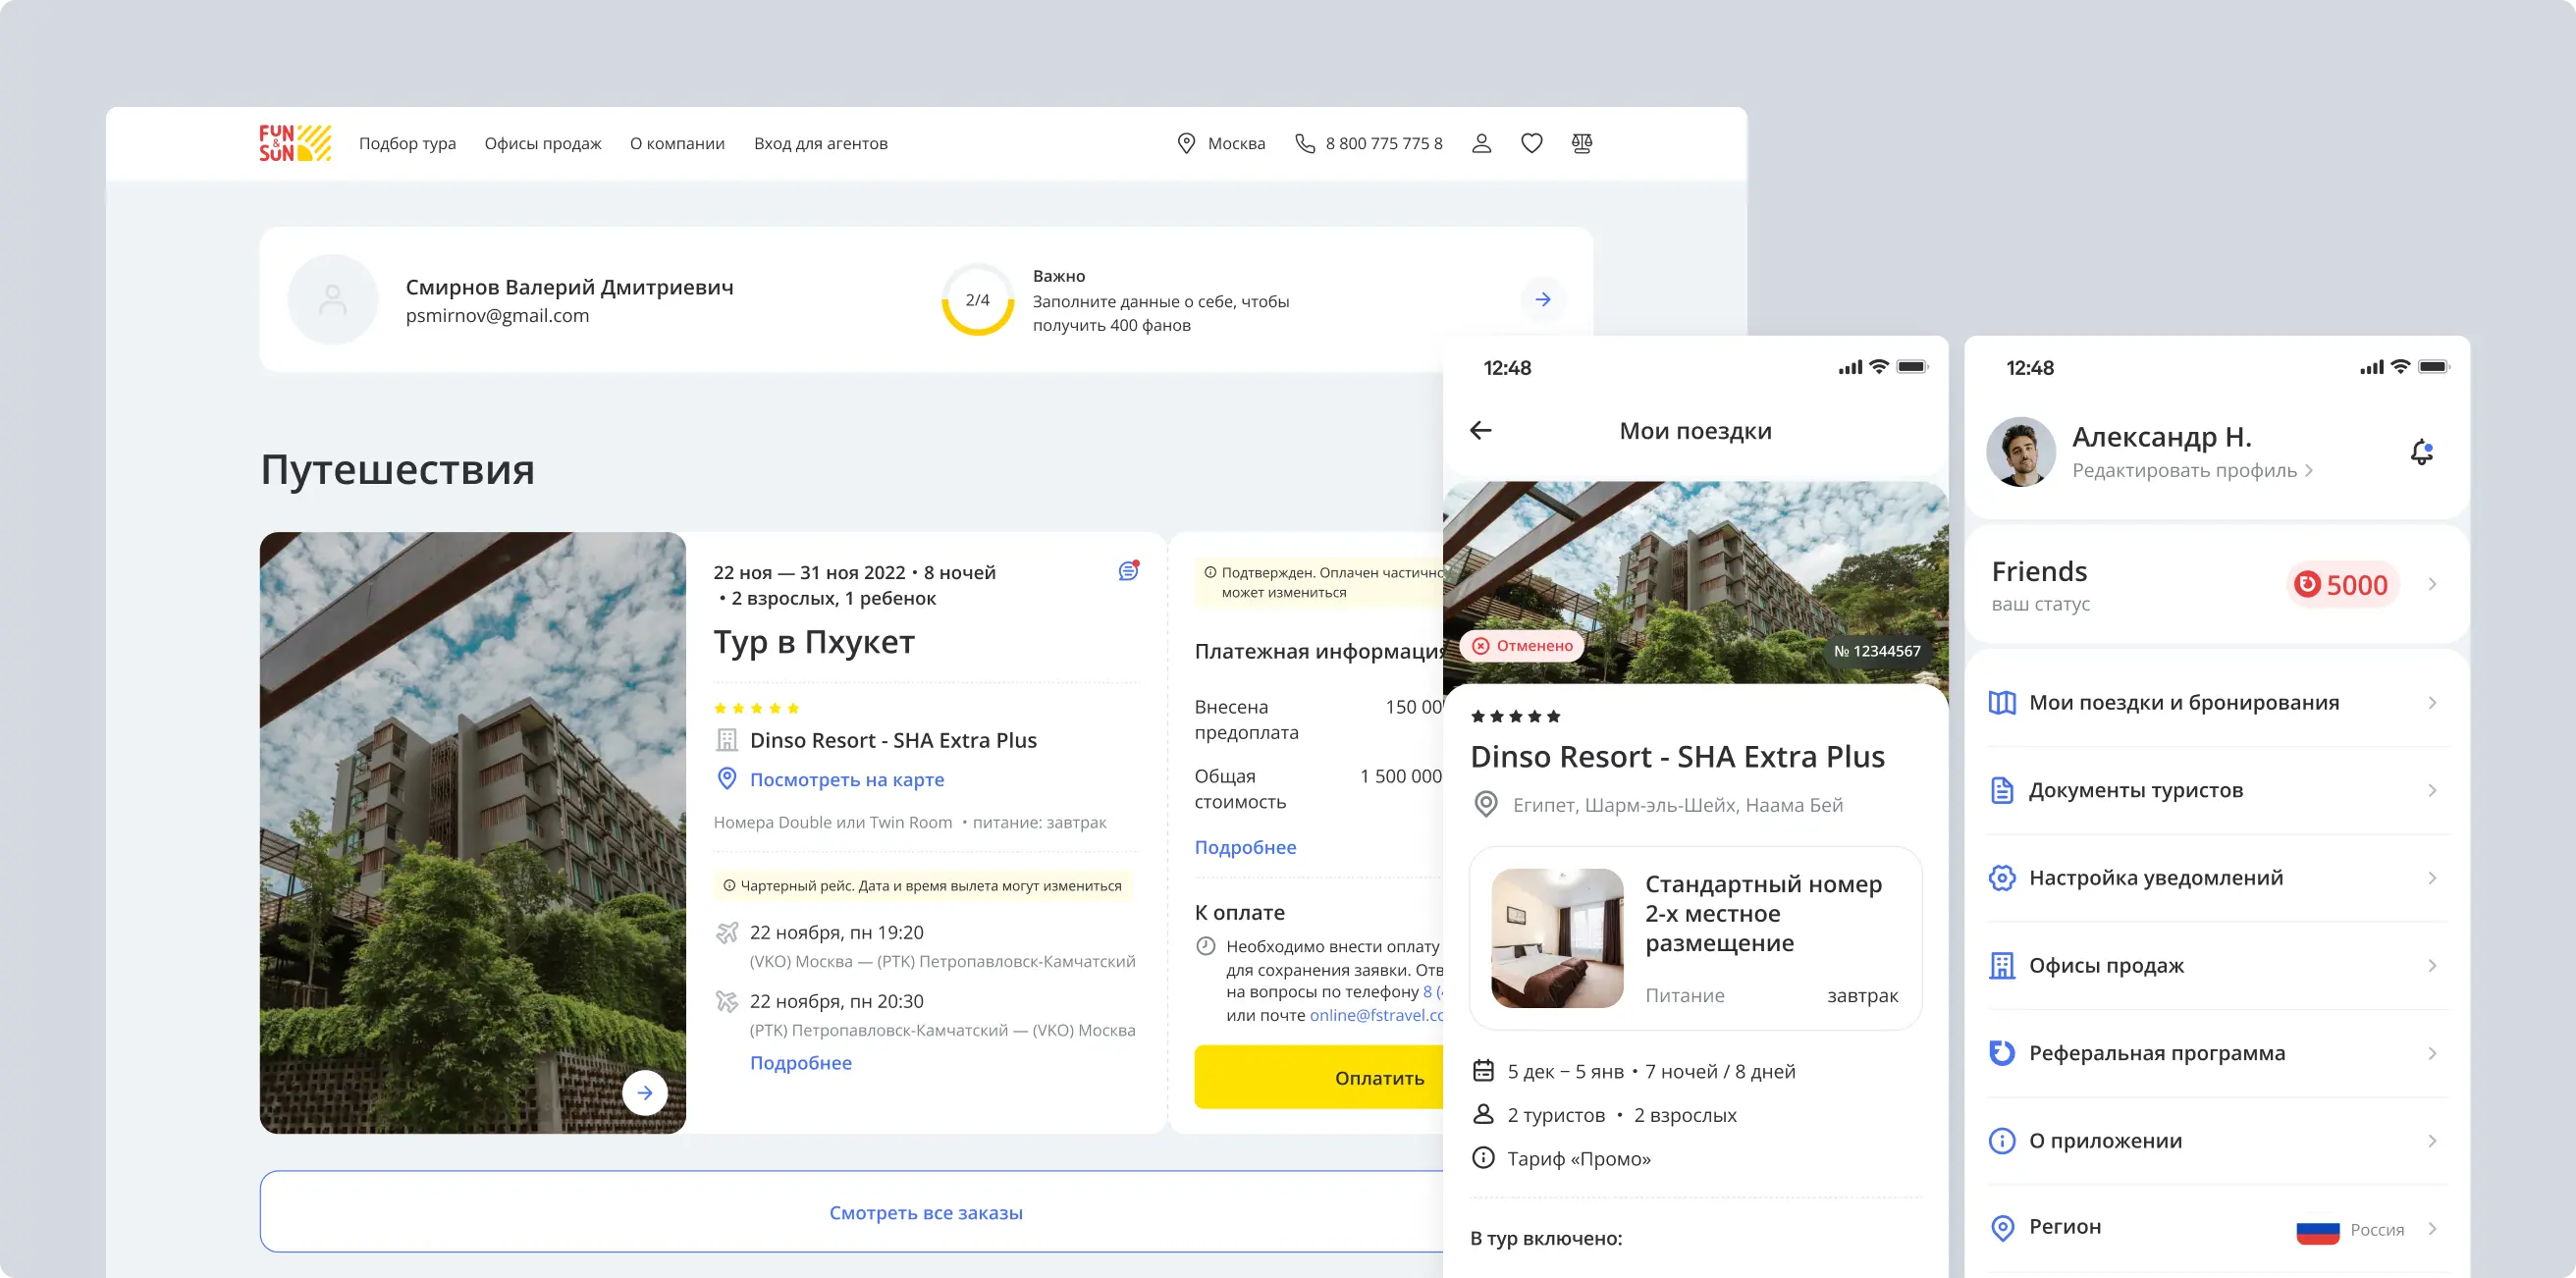This screenshot has height=1278, width=2576.
Task: Open Офисы продаж in top navigation
Action: [x=543, y=143]
